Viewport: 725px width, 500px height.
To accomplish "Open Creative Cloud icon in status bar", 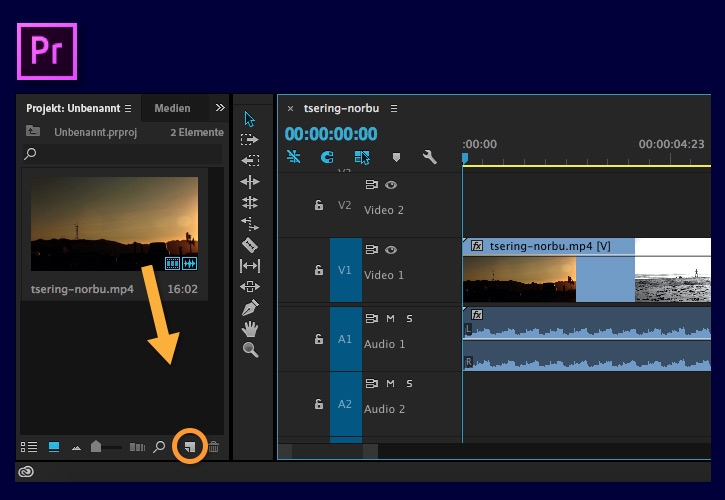I will (26, 471).
